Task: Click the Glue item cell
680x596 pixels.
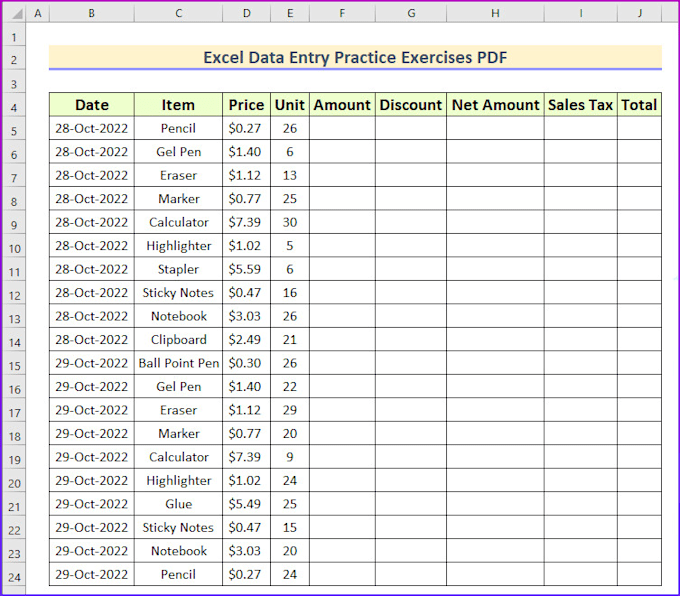Action: click(x=179, y=504)
